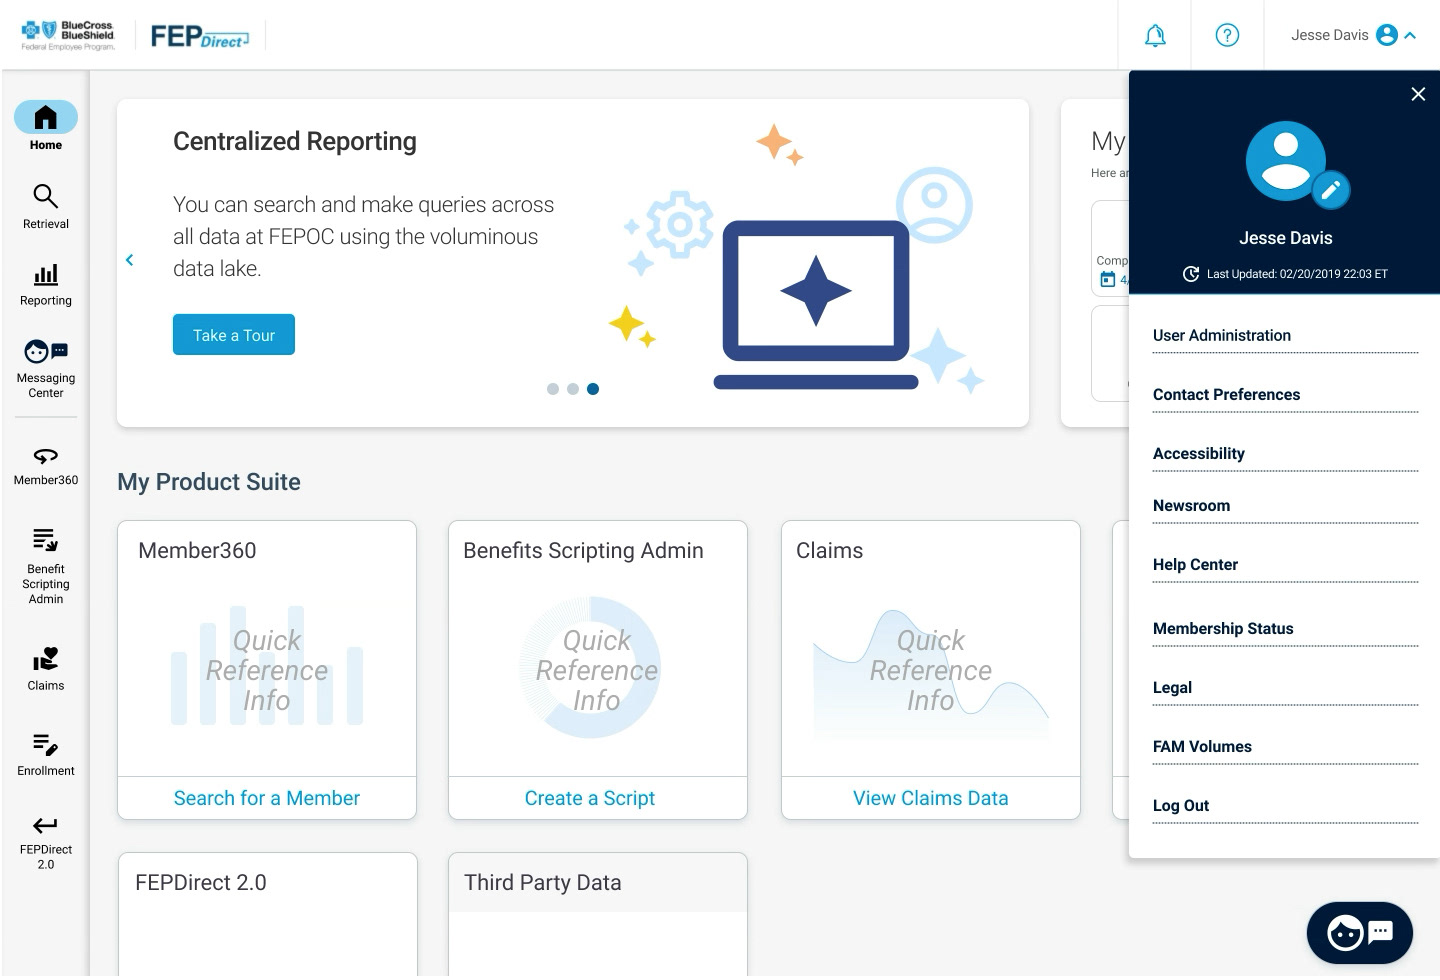Screen dimensions: 1440x980
Task: Open Membership Status menu item
Action: 1285,629
